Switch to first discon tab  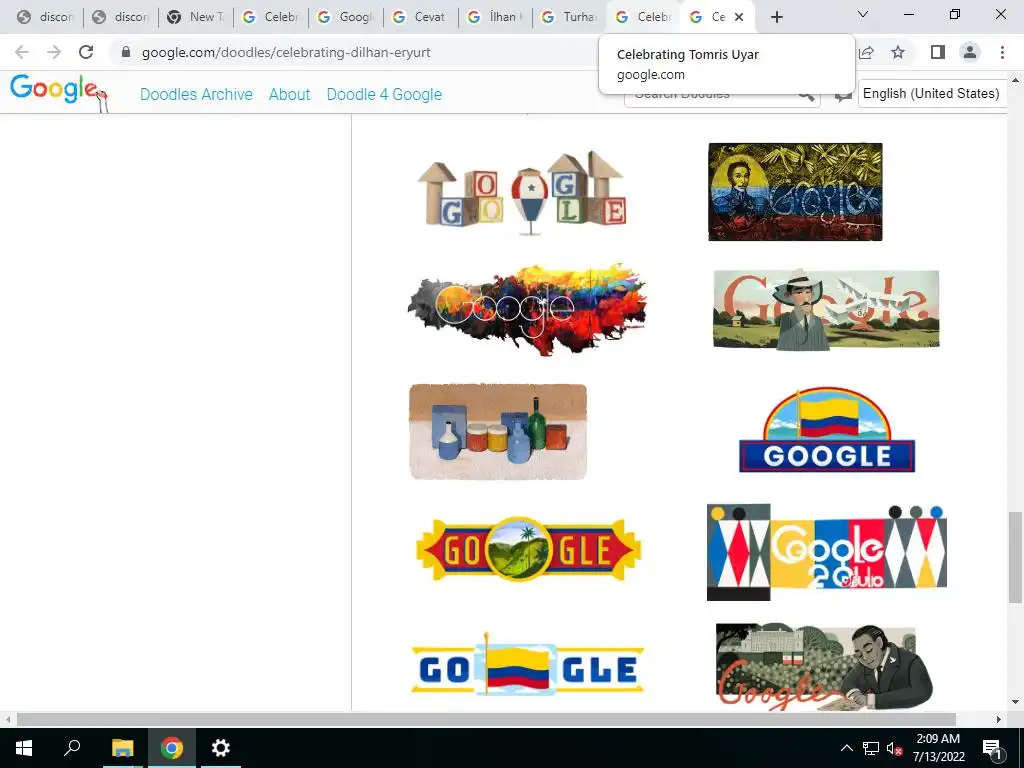[x=46, y=17]
